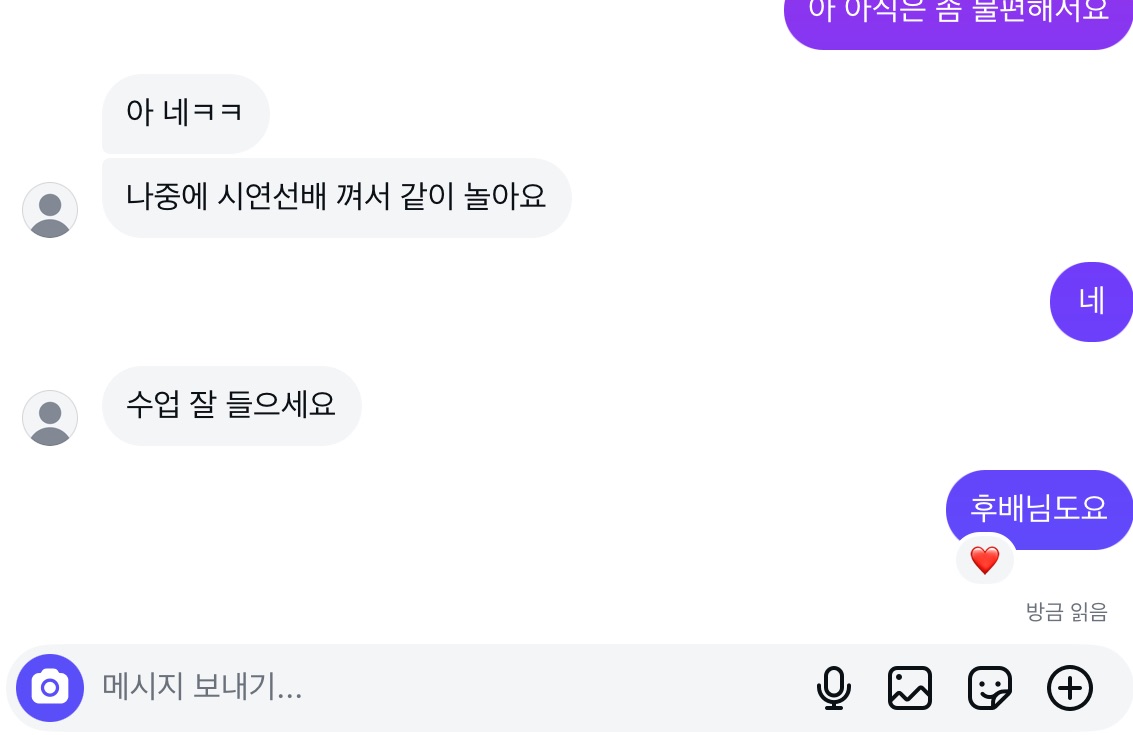Select the sent 네 message bubble
Screen dimensions: 1133x735
point(1091,301)
